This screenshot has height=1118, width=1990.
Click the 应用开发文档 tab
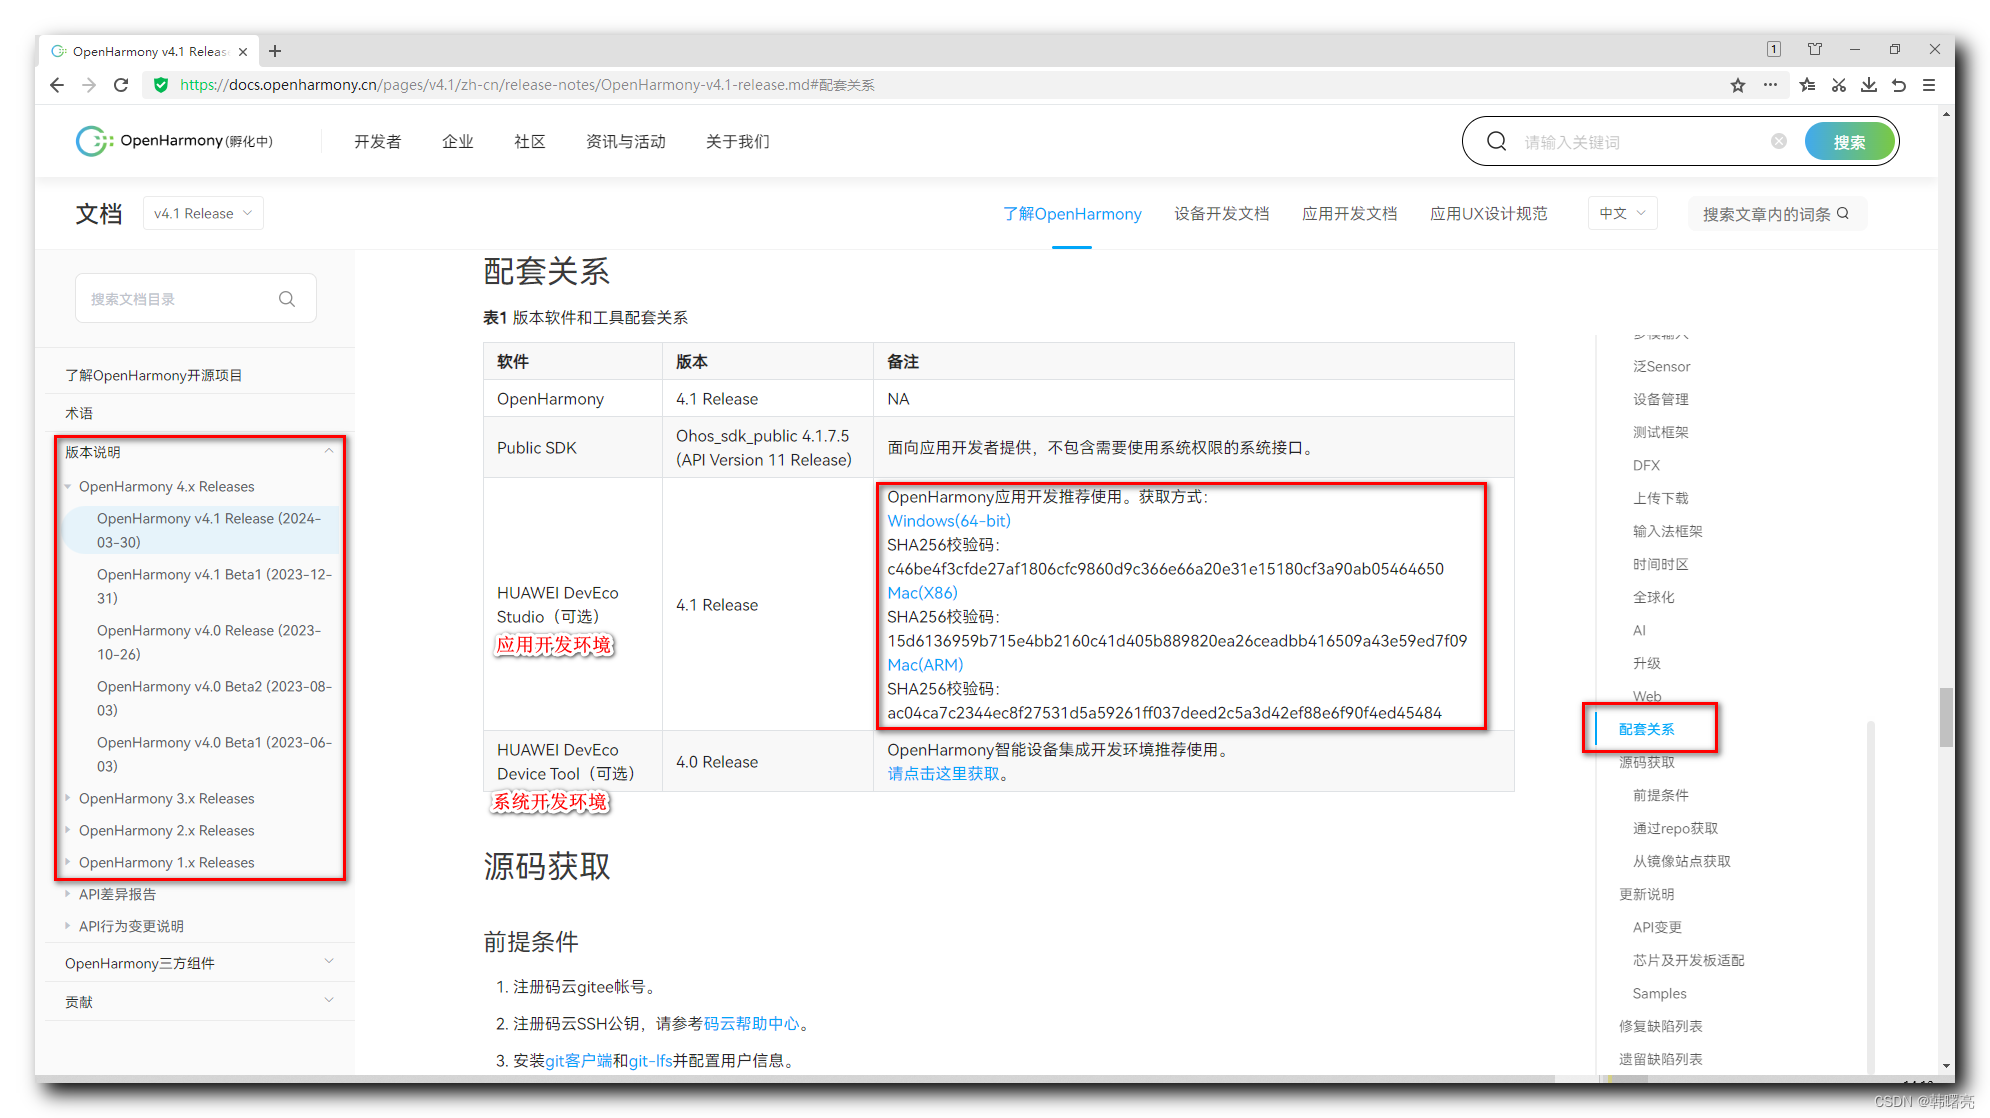(x=1348, y=213)
